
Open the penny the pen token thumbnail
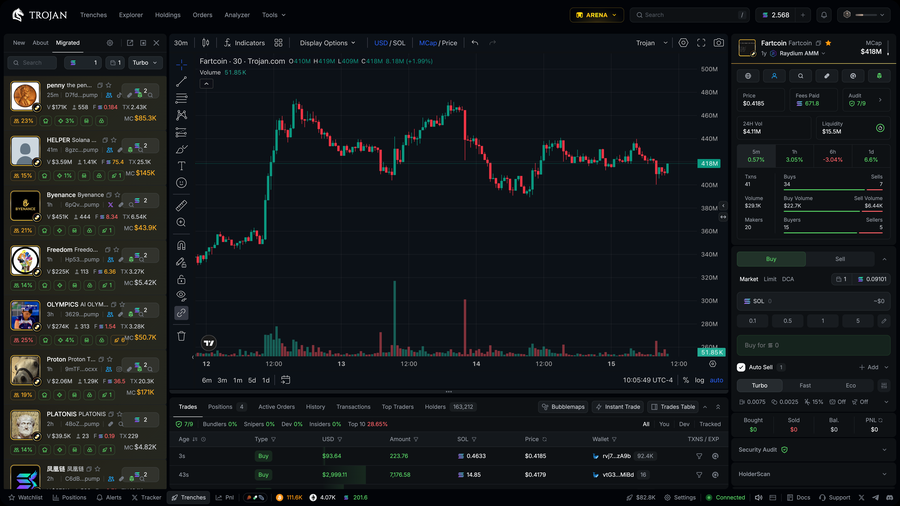click(x=25, y=96)
